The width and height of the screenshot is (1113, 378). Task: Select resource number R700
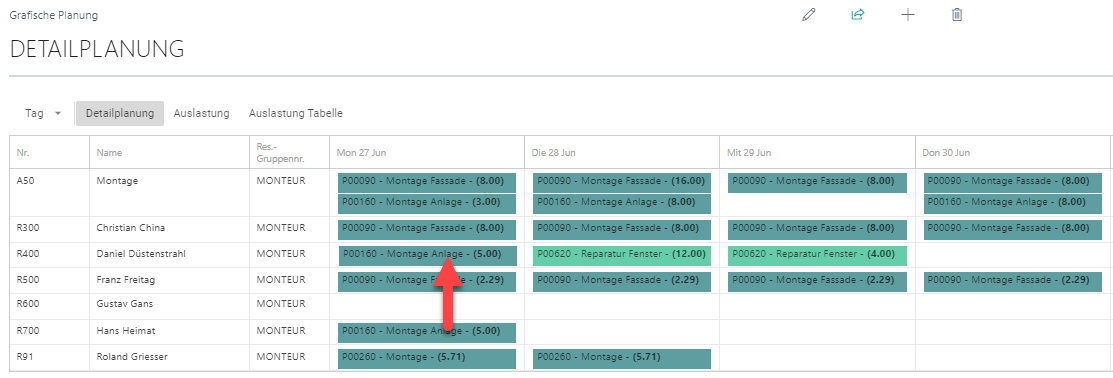pos(28,330)
